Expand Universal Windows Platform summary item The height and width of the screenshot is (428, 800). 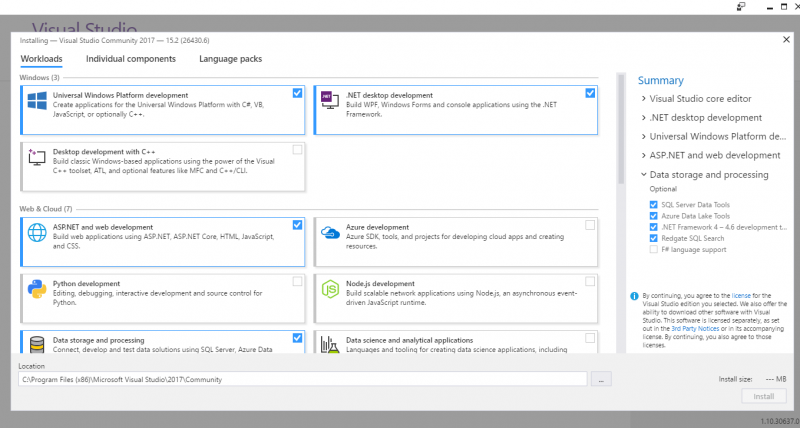644,137
